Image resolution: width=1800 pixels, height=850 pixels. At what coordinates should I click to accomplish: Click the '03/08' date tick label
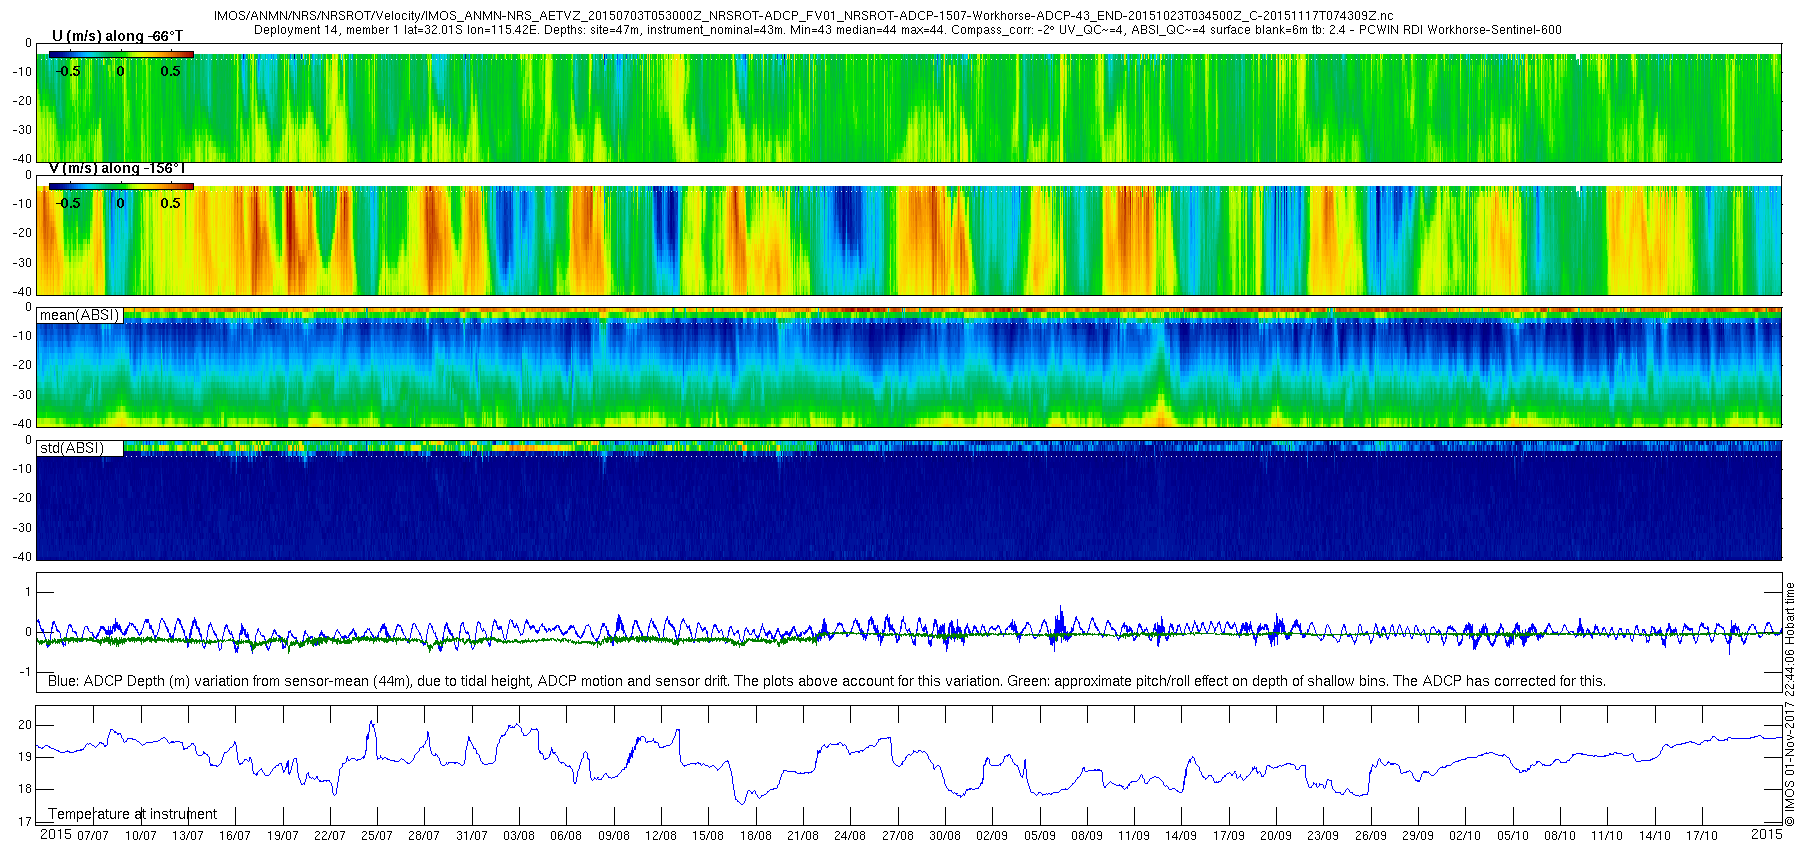pos(518,836)
